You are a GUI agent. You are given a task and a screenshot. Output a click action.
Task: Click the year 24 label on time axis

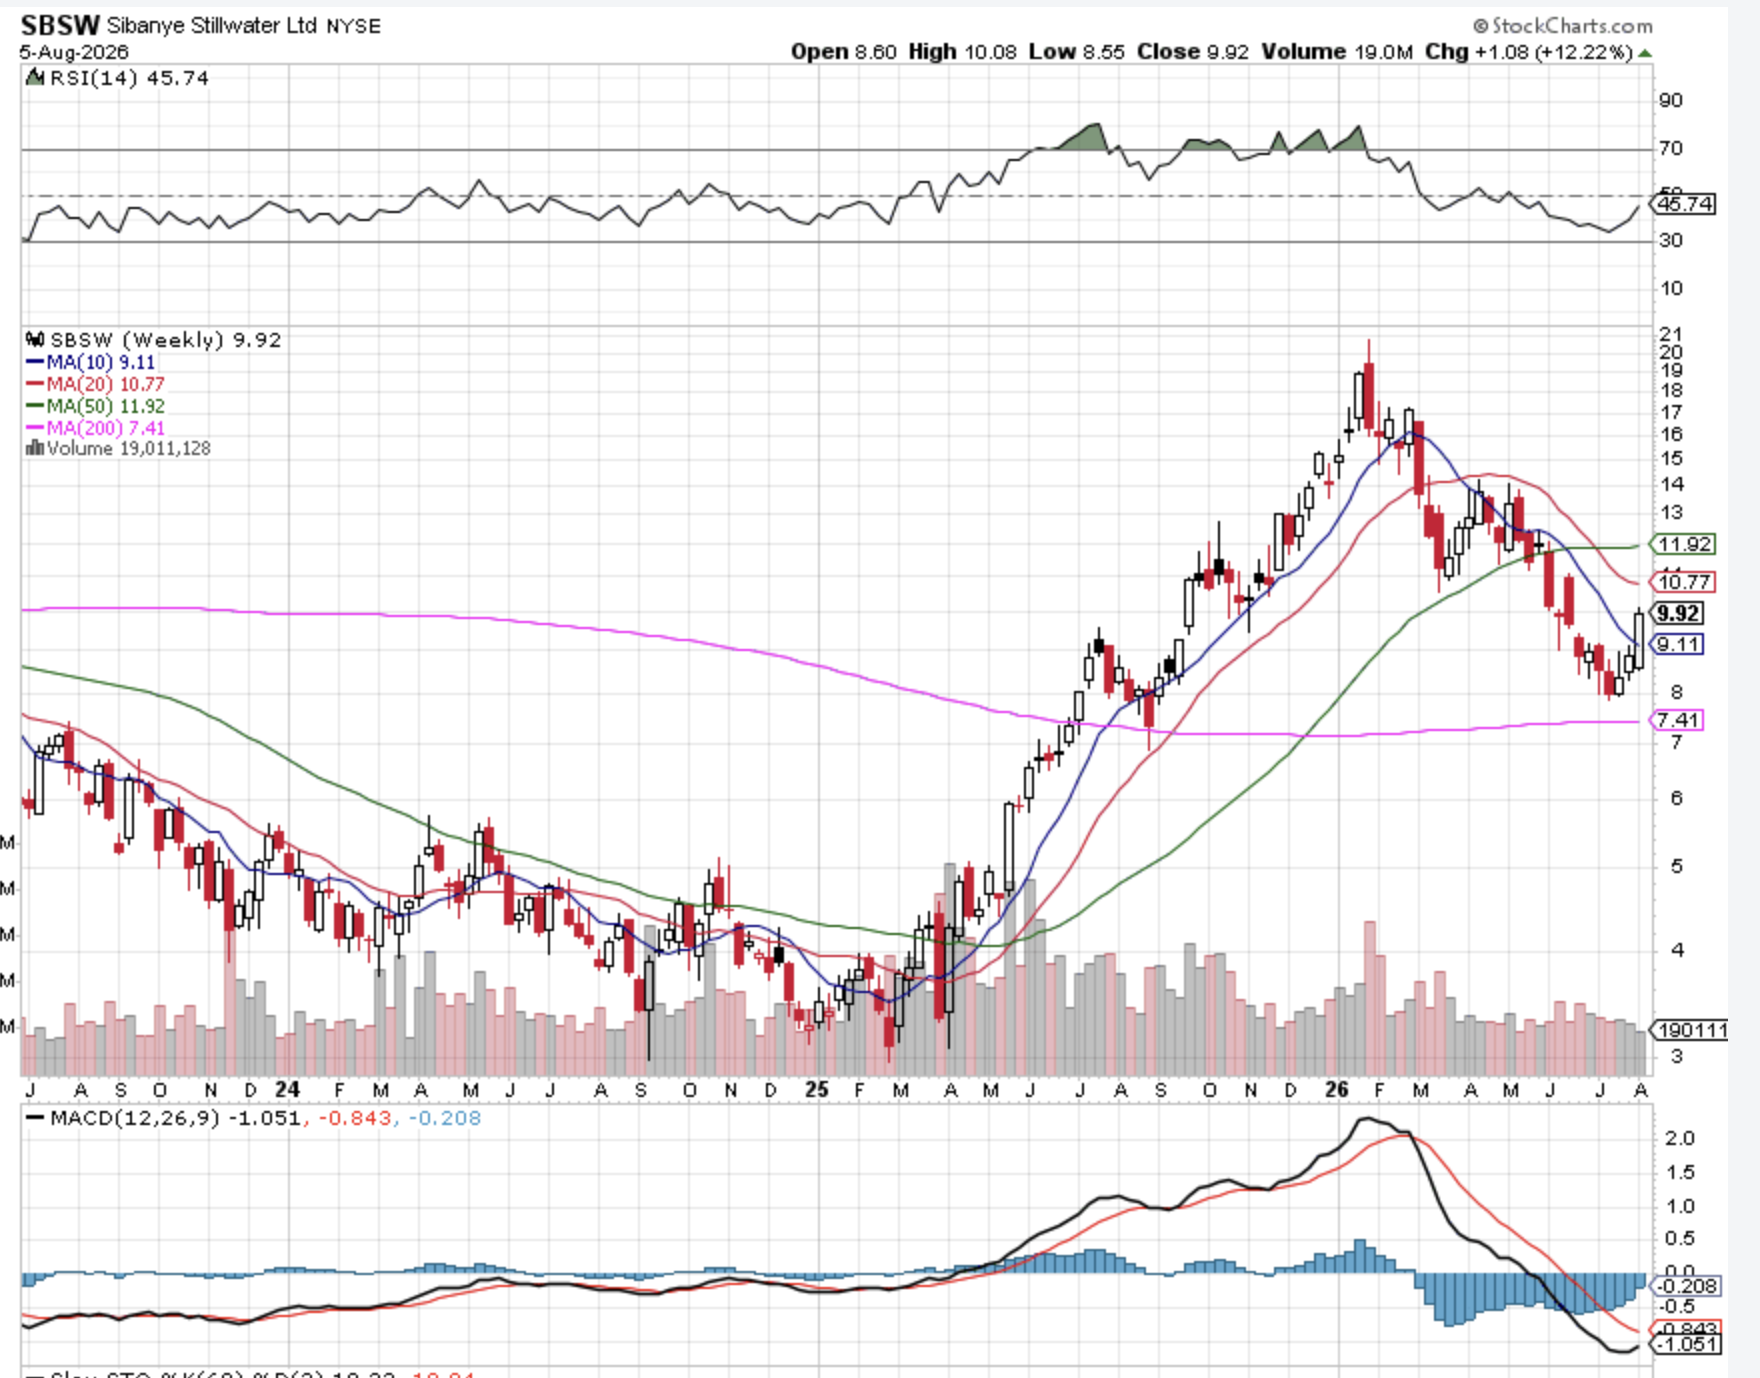point(287,1090)
